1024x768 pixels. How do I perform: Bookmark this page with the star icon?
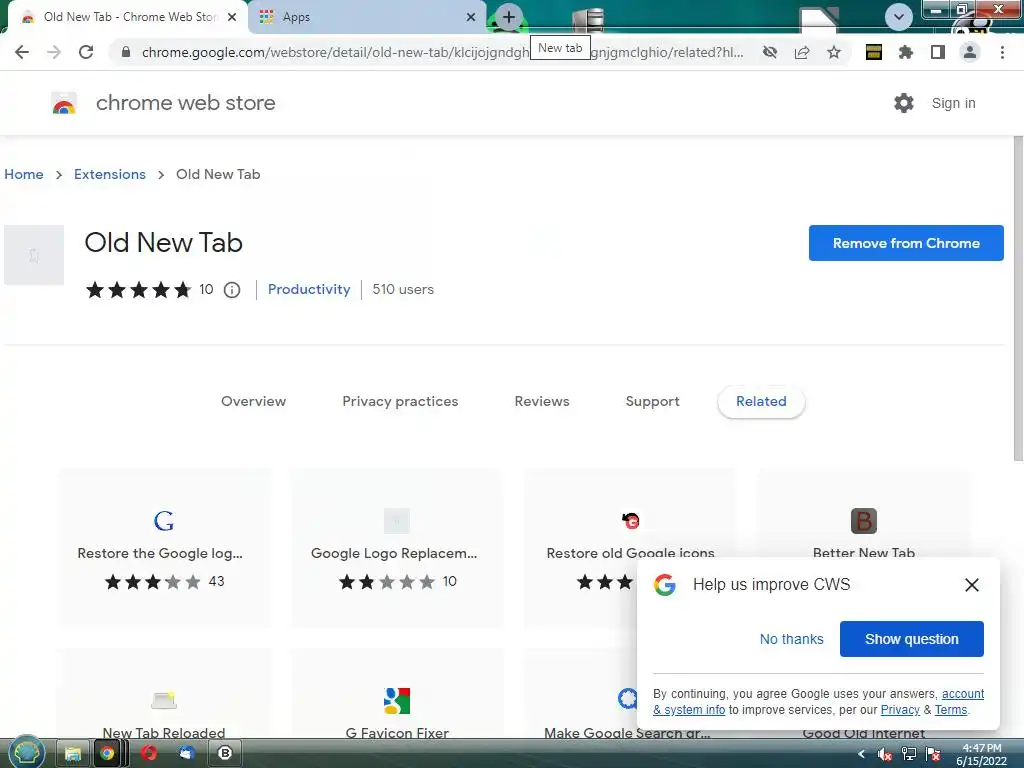click(x=834, y=52)
